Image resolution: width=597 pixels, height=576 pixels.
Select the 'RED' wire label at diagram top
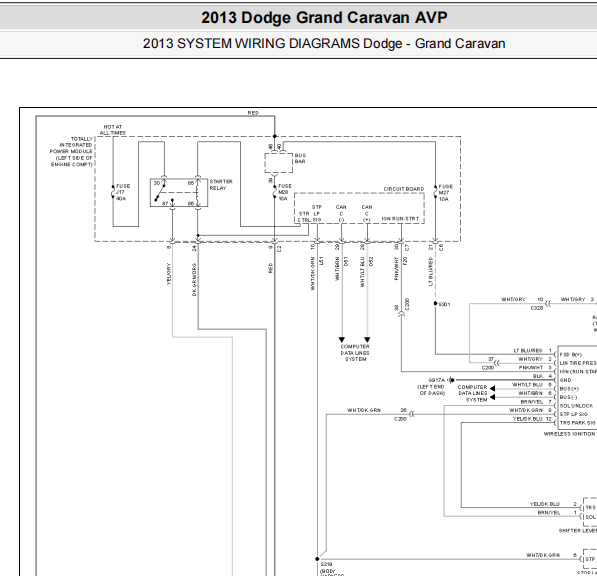point(253,113)
